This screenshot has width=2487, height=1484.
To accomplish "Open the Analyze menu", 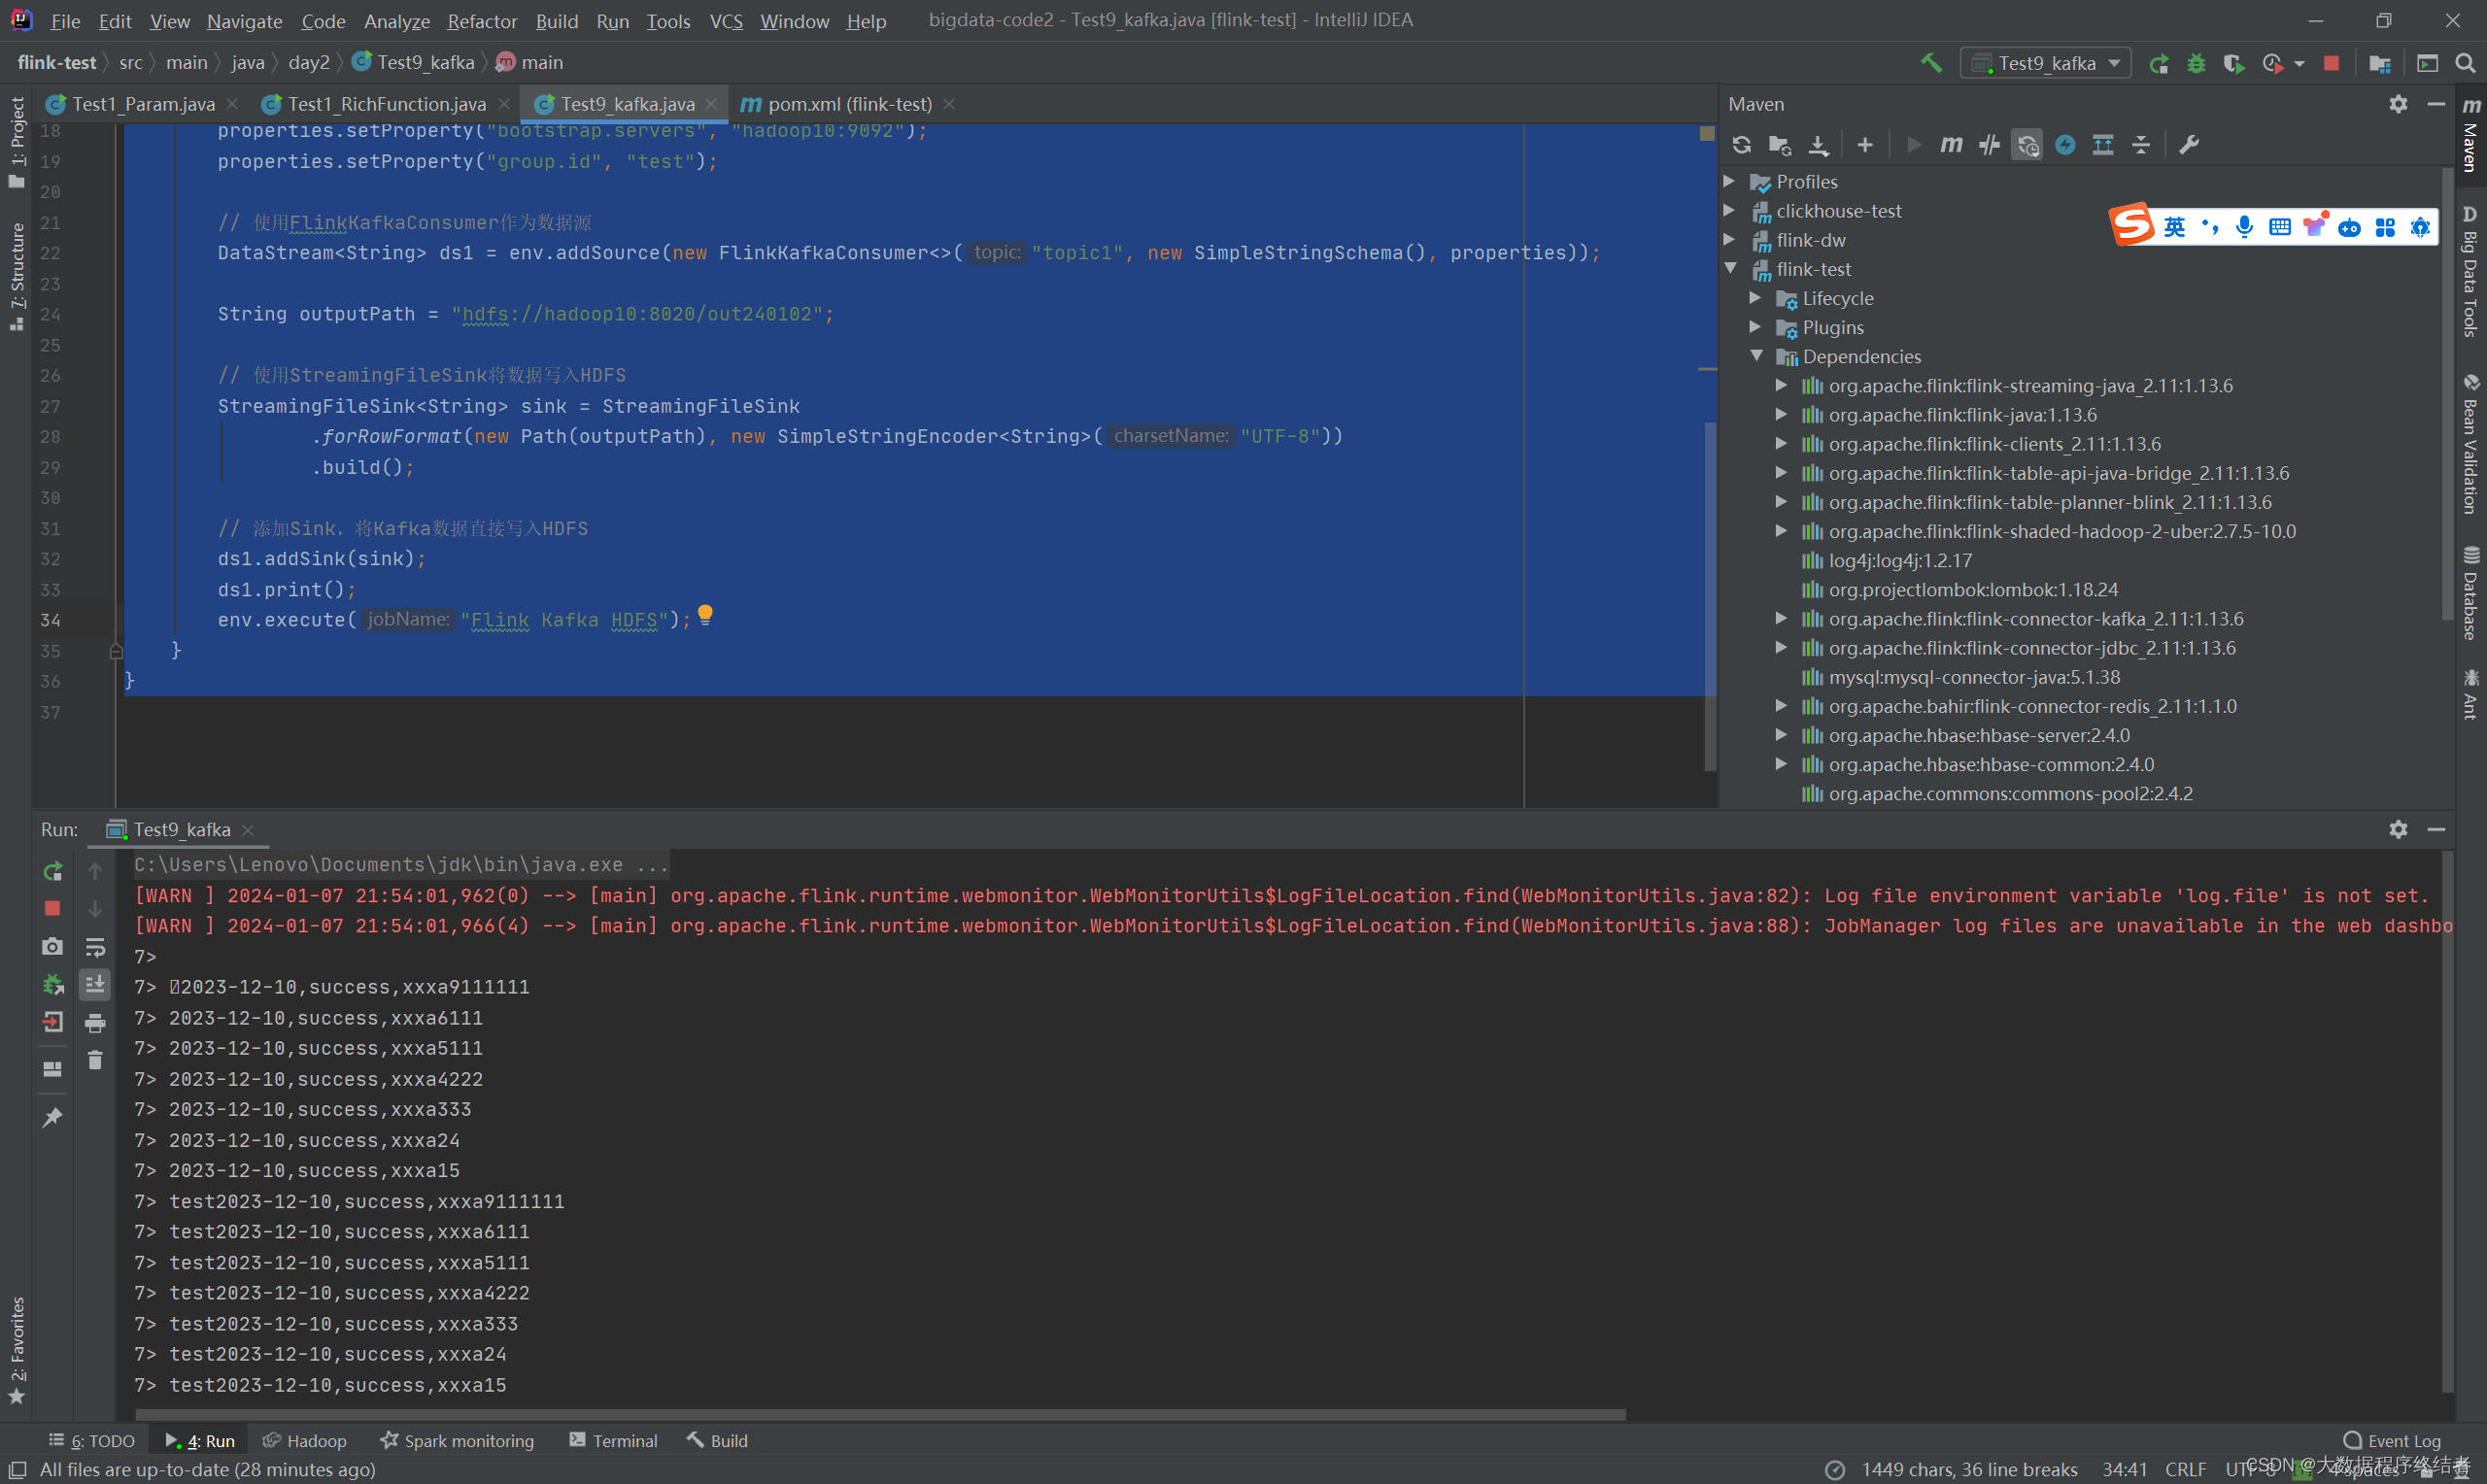I will 396,21.
